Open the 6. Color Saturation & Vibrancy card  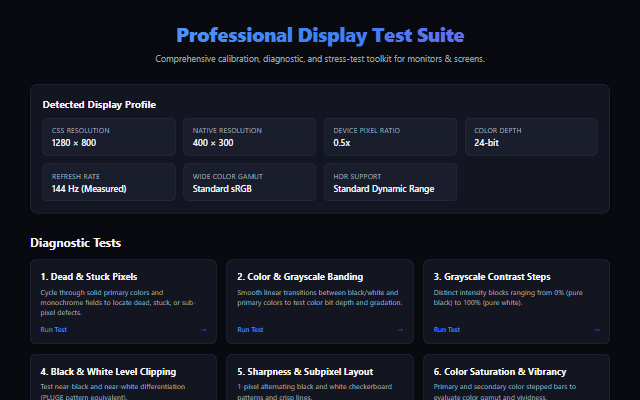tap(516, 377)
